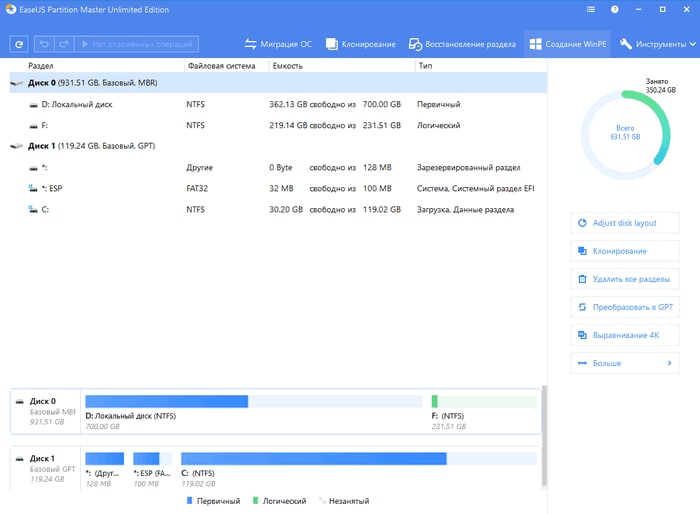Click the disk map vertical scrollbar
This screenshot has height=514, width=700.
click(x=544, y=435)
